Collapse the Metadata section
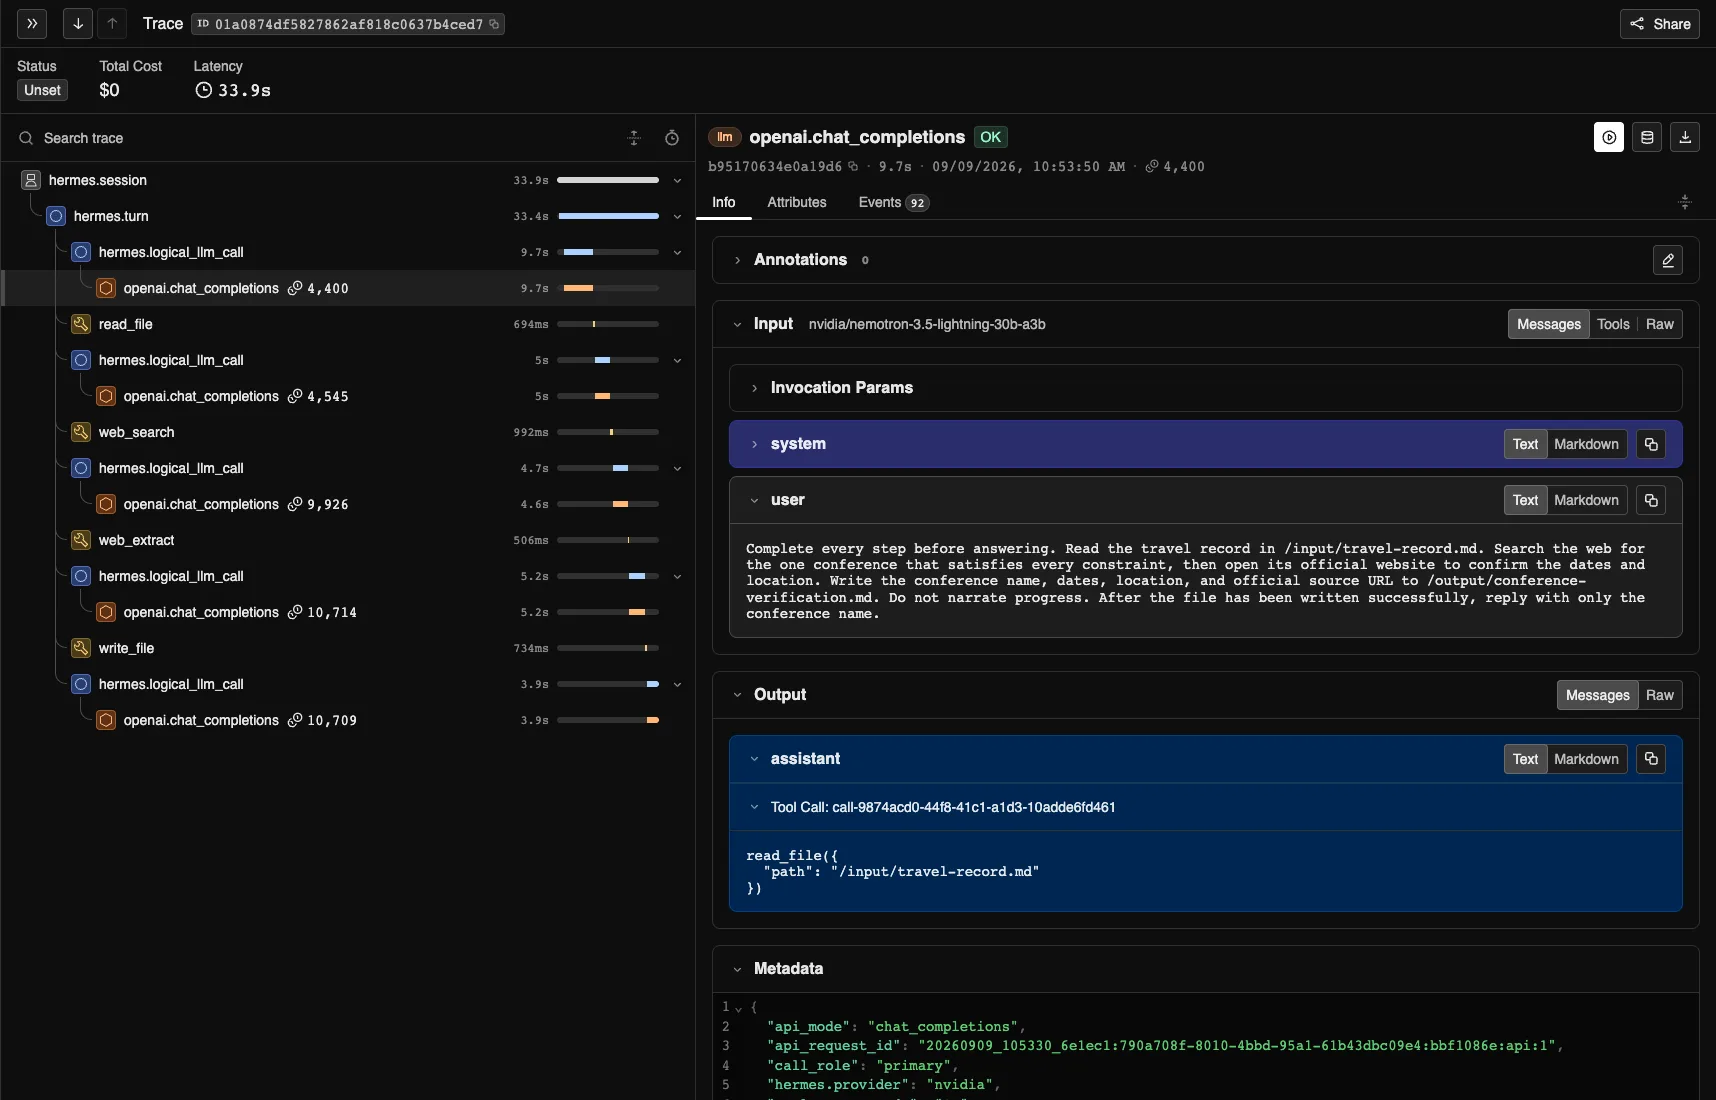This screenshot has height=1100, width=1716. click(x=738, y=969)
